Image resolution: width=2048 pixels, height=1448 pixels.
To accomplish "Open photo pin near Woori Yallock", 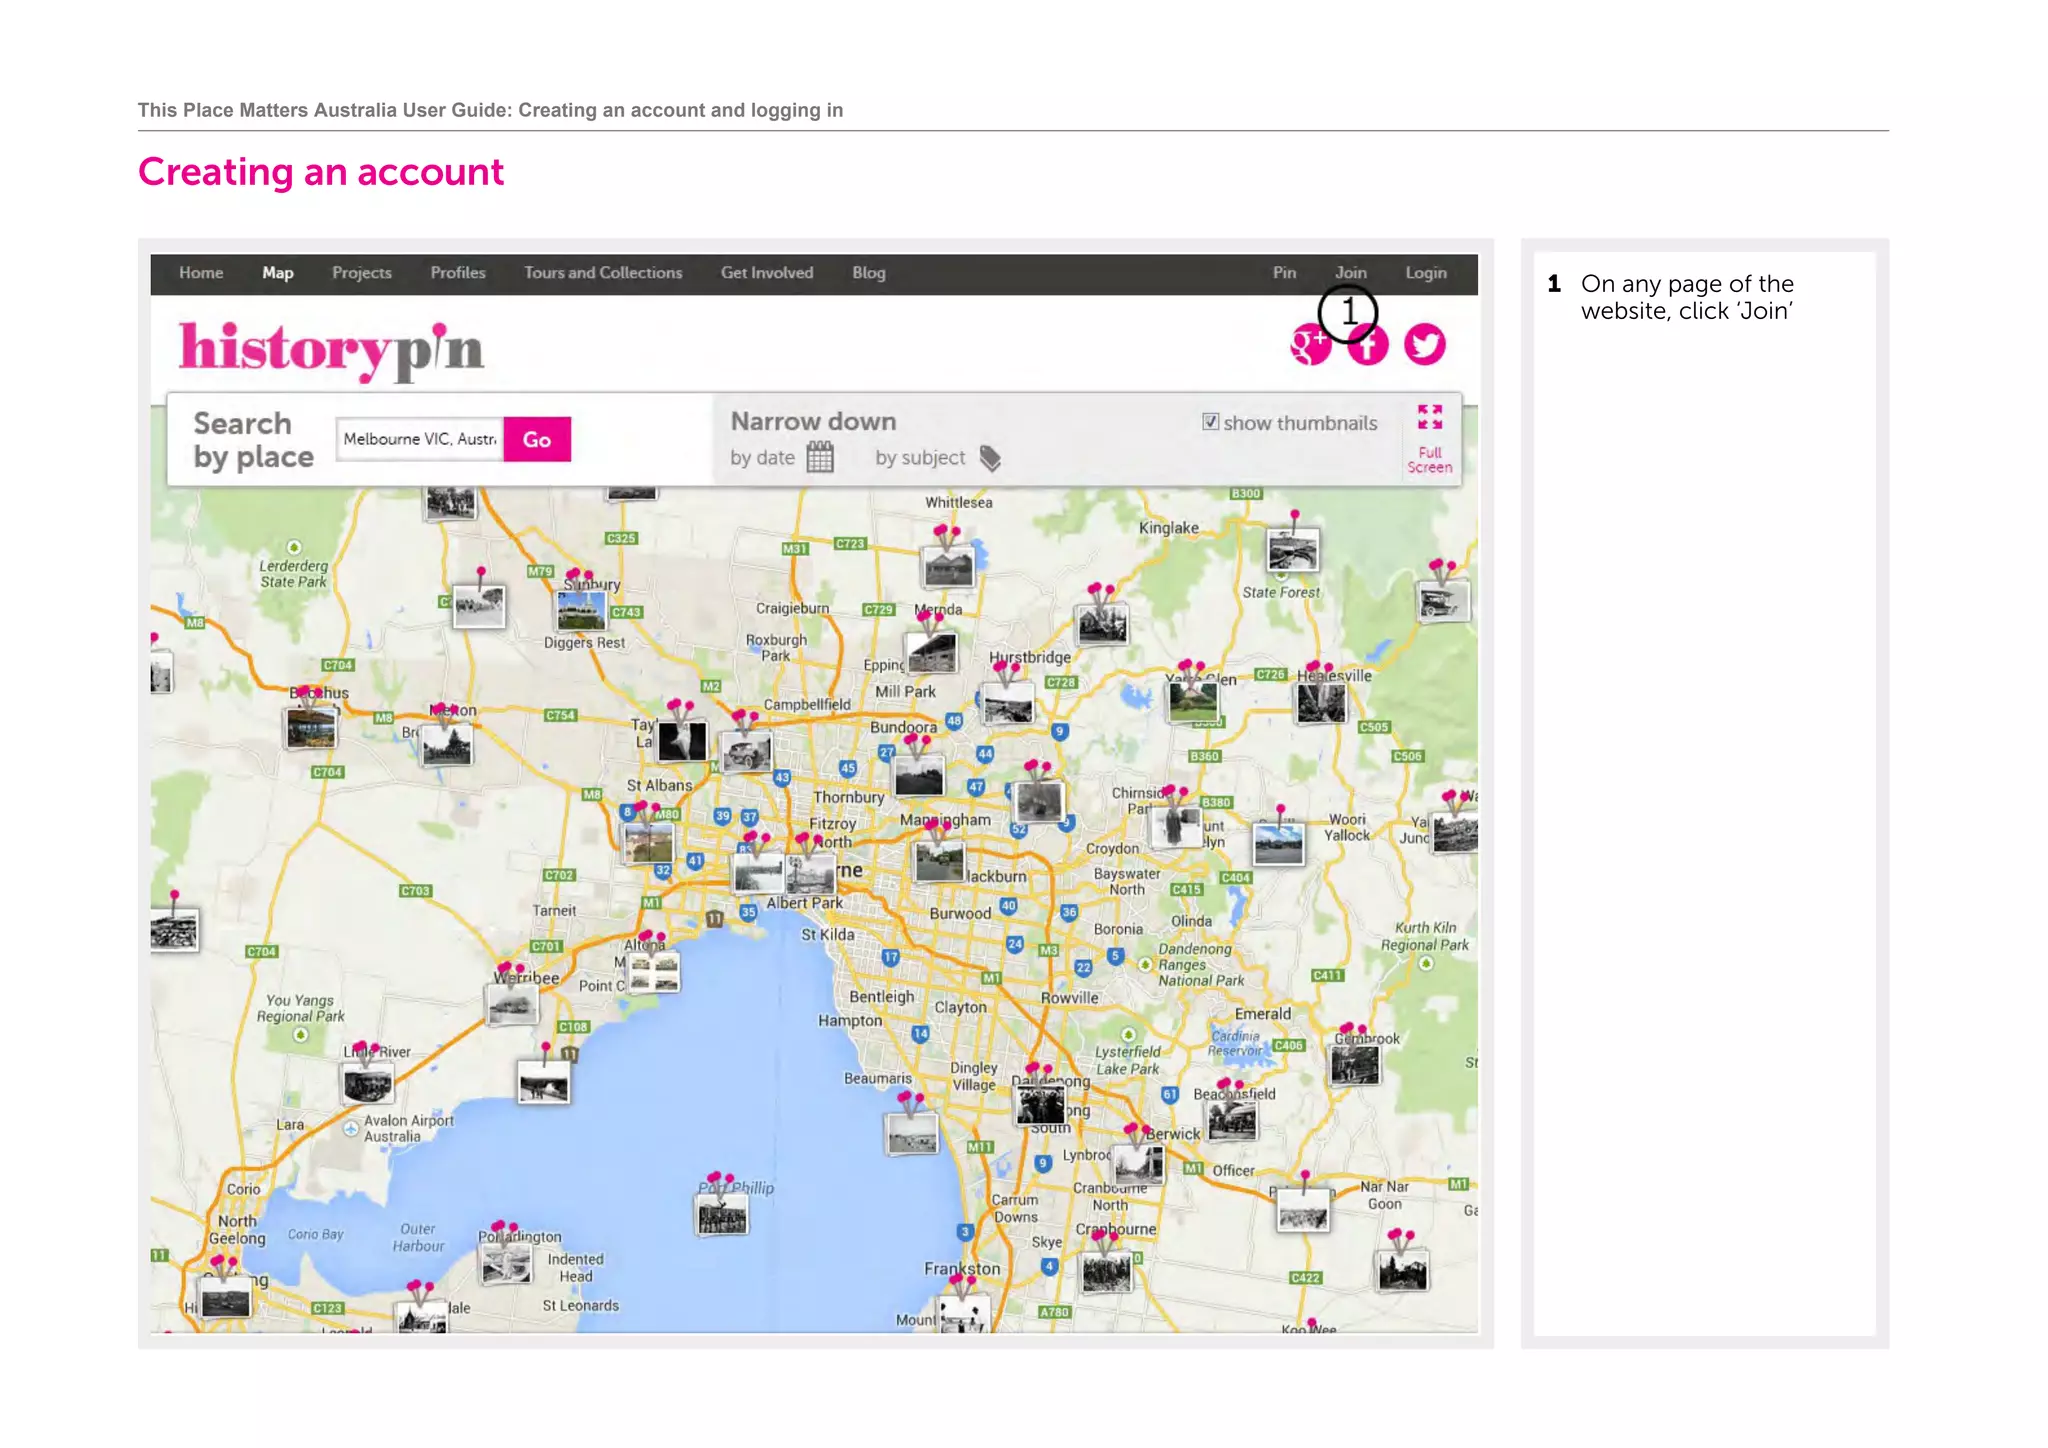I will pyautogui.click(x=1279, y=845).
